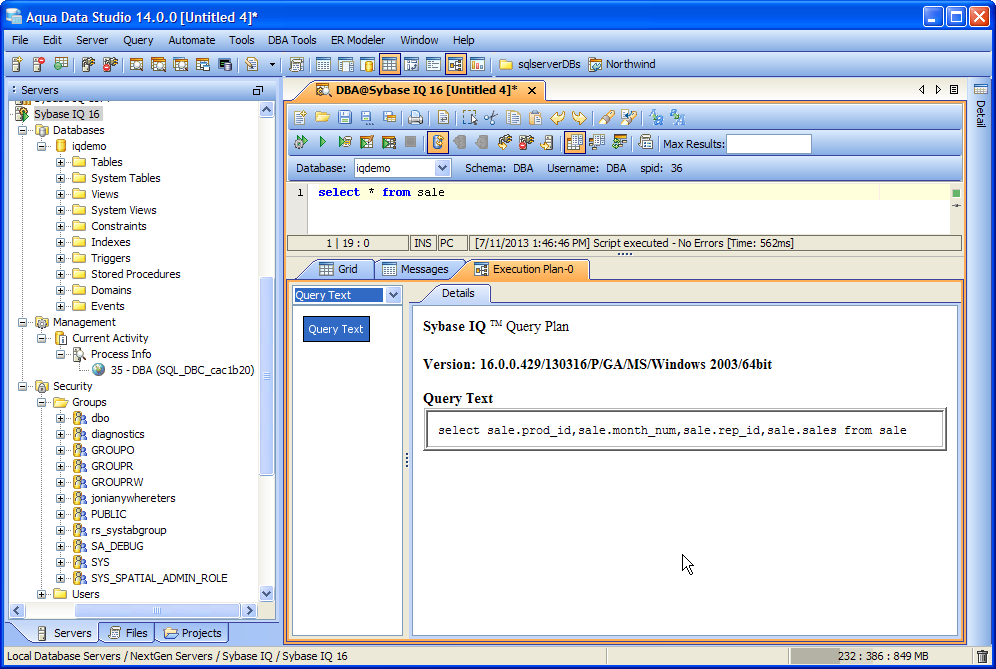Click the Select All dashed-rectangle icon
996x669 pixels.
coord(469,118)
